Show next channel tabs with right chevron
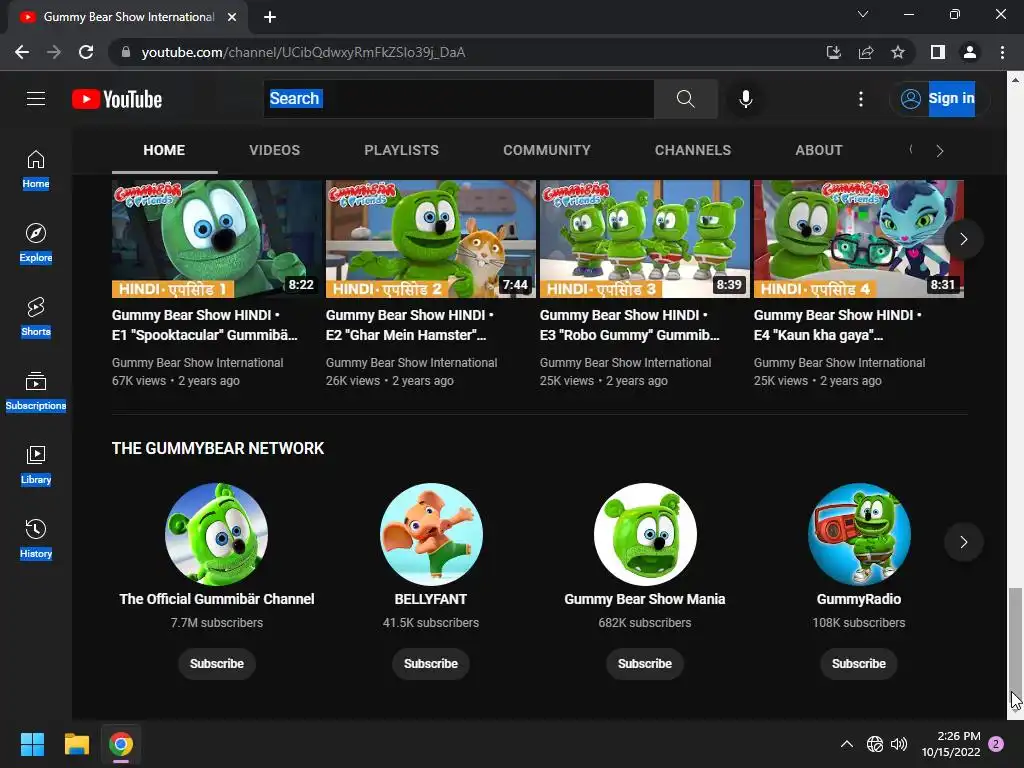This screenshot has width=1024, height=768. point(940,151)
